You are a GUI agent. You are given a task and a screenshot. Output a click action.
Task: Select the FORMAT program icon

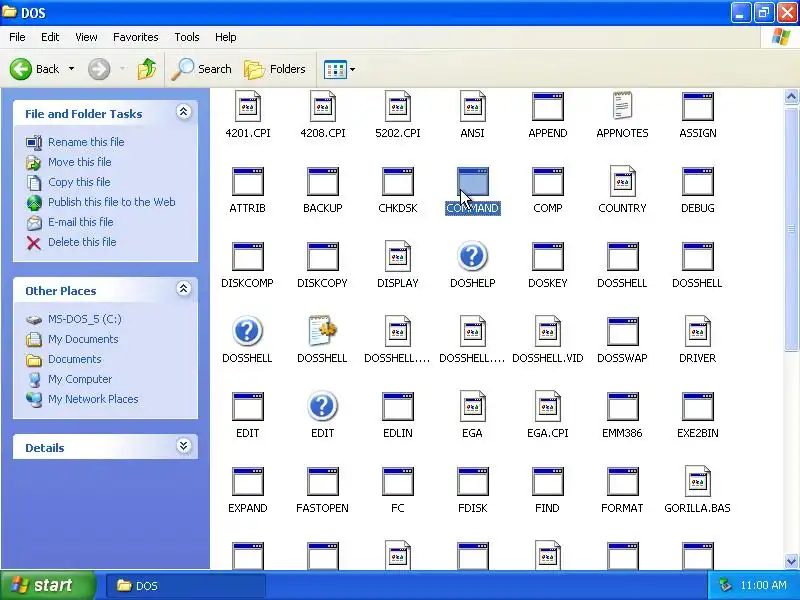[622, 482]
